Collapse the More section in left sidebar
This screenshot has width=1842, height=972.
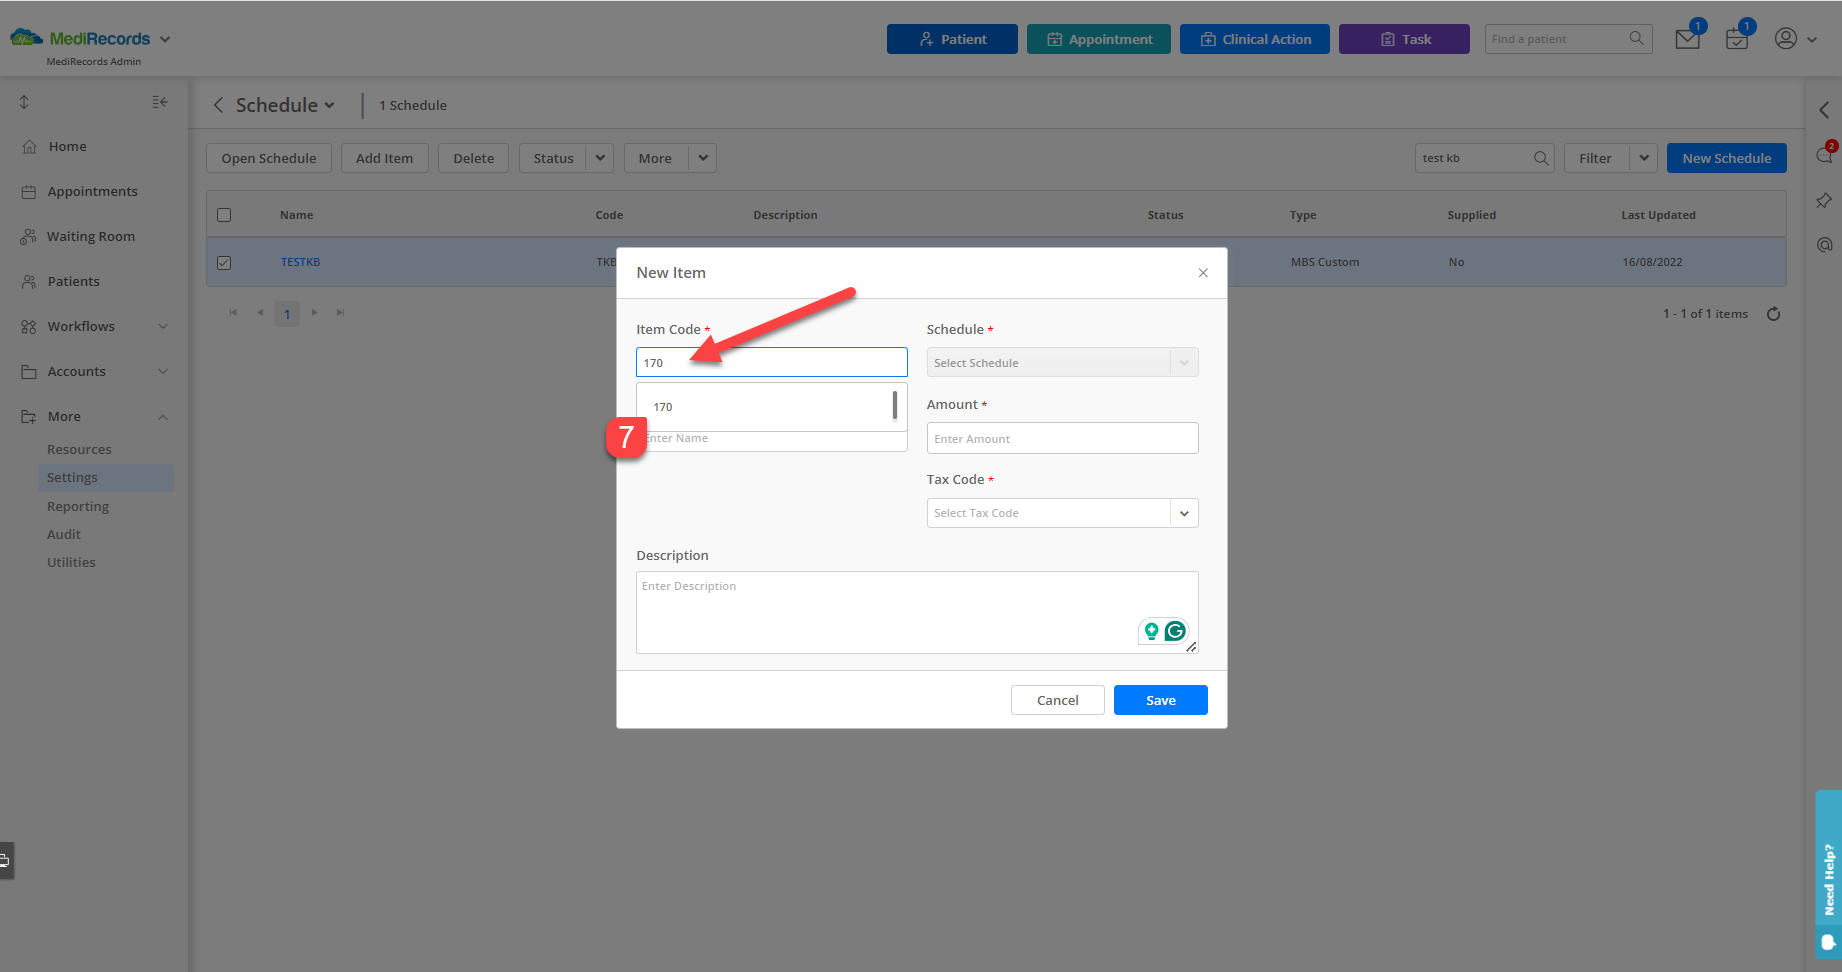[x=163, y=416]
